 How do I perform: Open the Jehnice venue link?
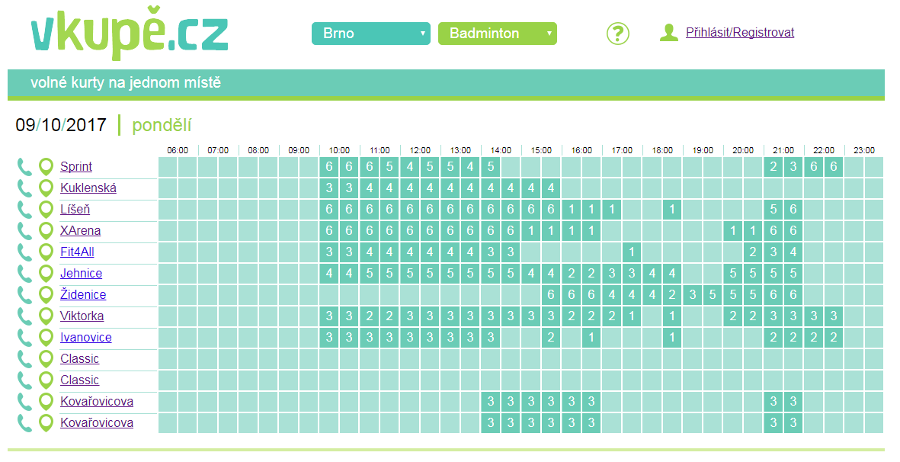tap(81, 273)
